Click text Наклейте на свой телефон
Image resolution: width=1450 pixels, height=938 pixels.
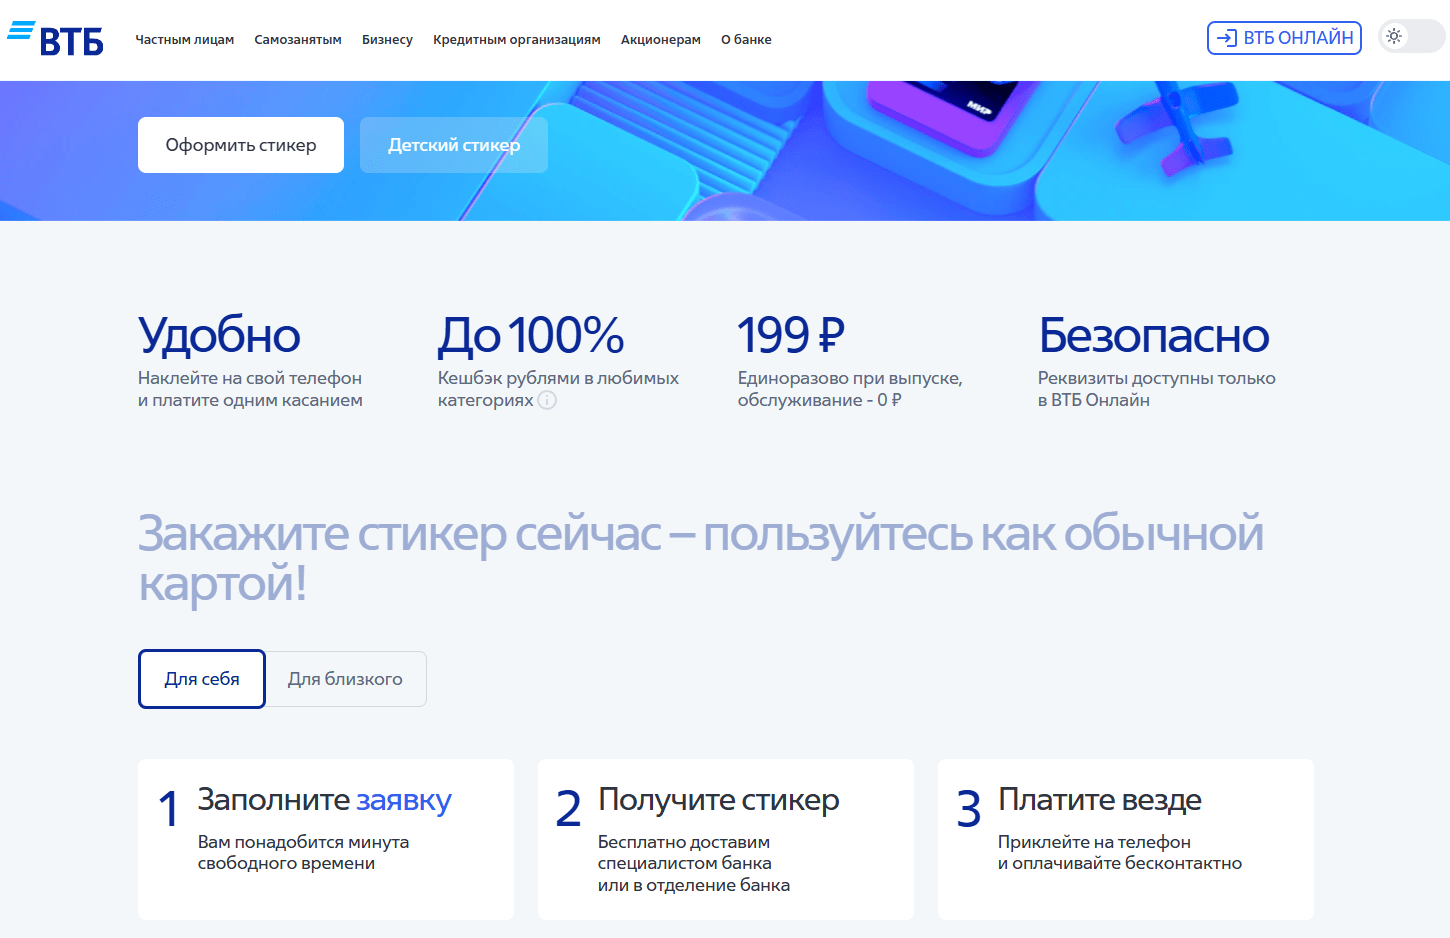point(250,378)
